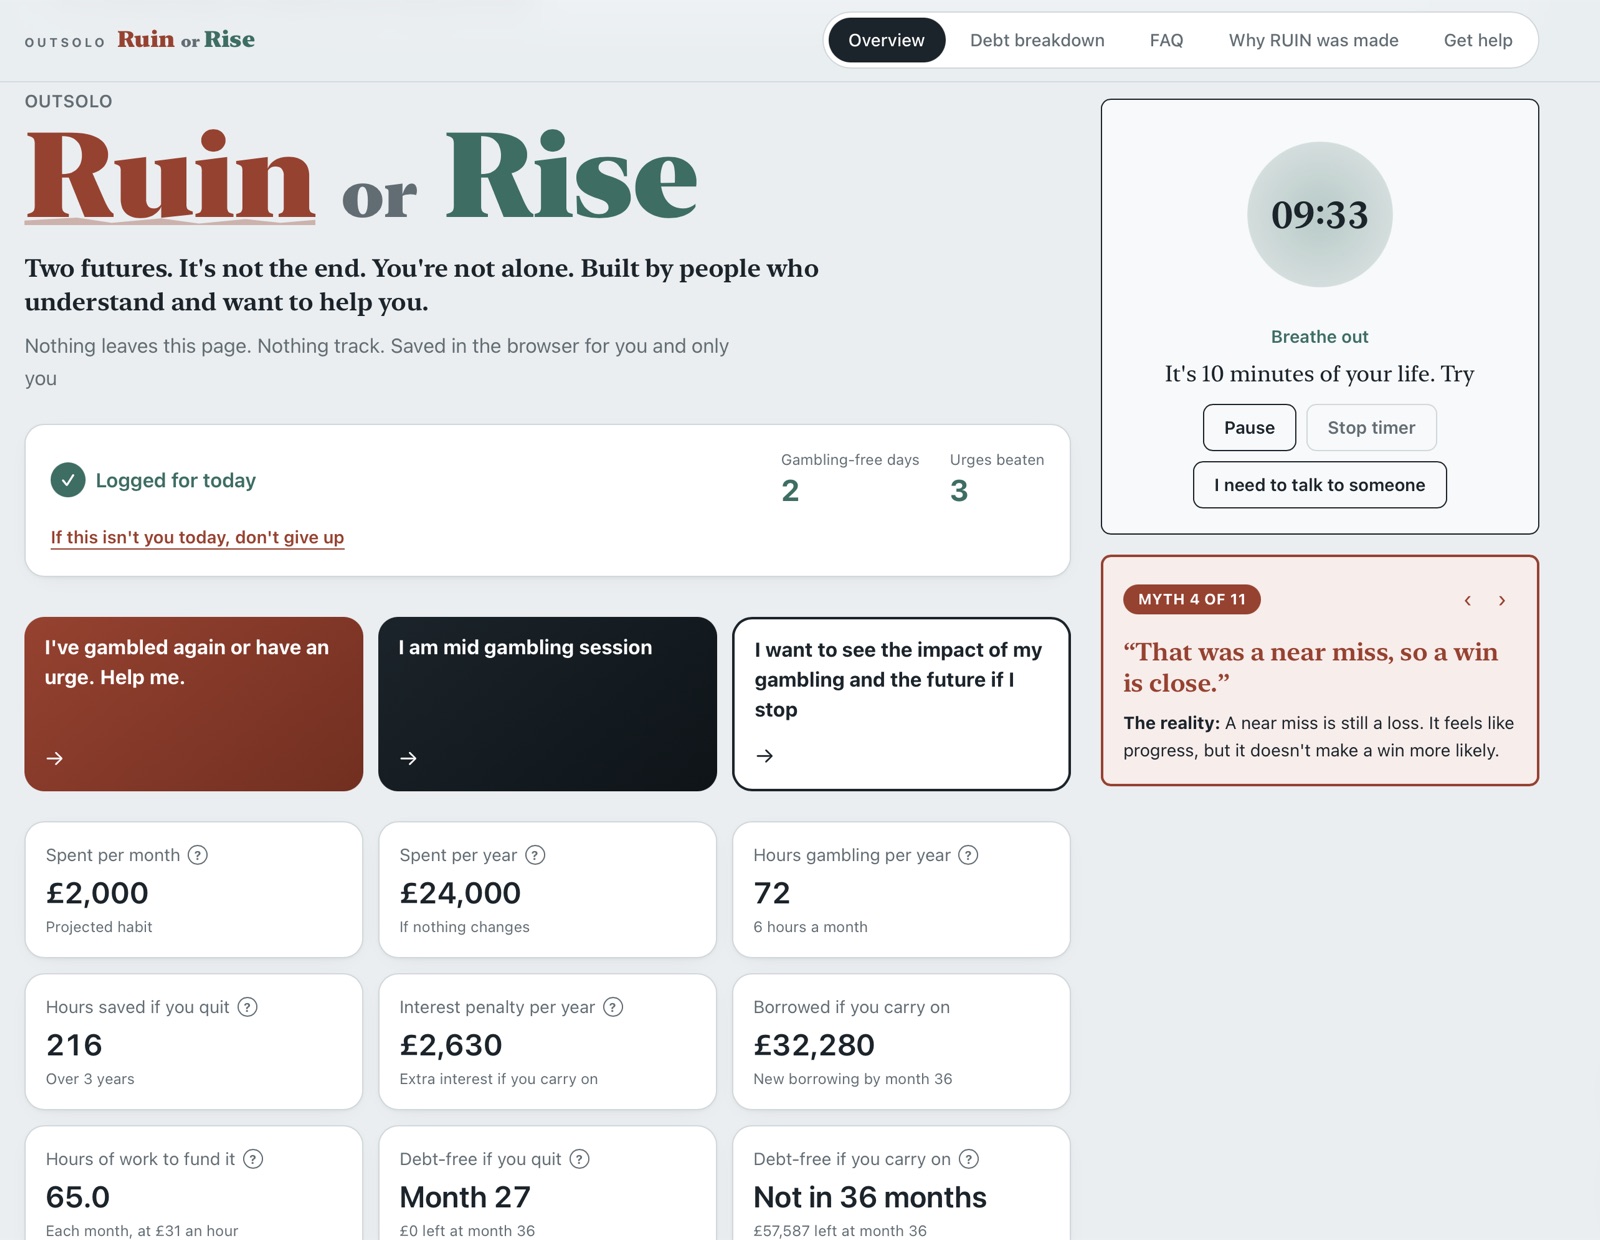The height and width of the screenshot is (1240, 1600).
Task: Click I need to talk to someone
Action: click(x=1319, y=485)
